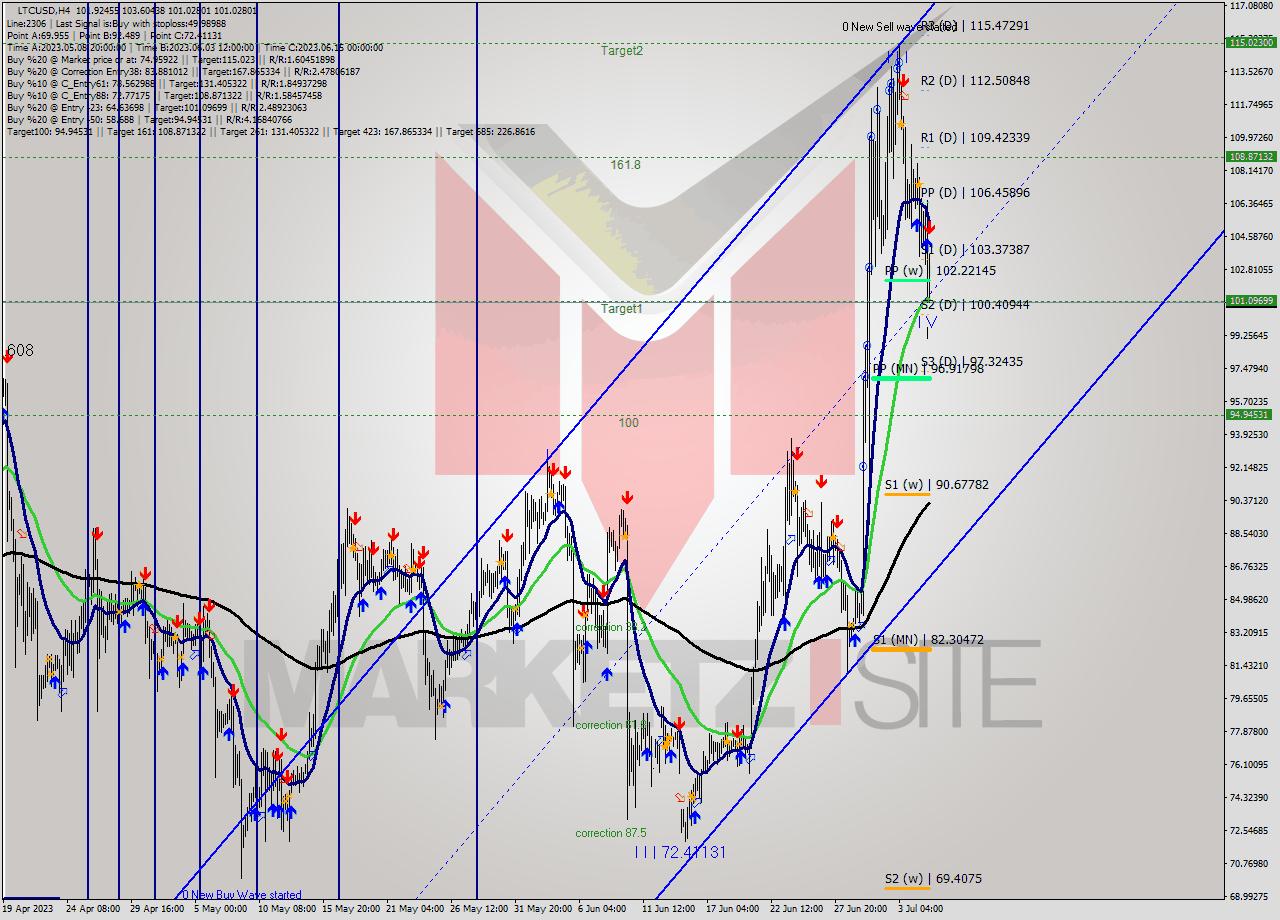This screenshot has height=920, width=1280.
Task: Select '29 Apr 16:00' on the time axis
Action: pos(156,909)
